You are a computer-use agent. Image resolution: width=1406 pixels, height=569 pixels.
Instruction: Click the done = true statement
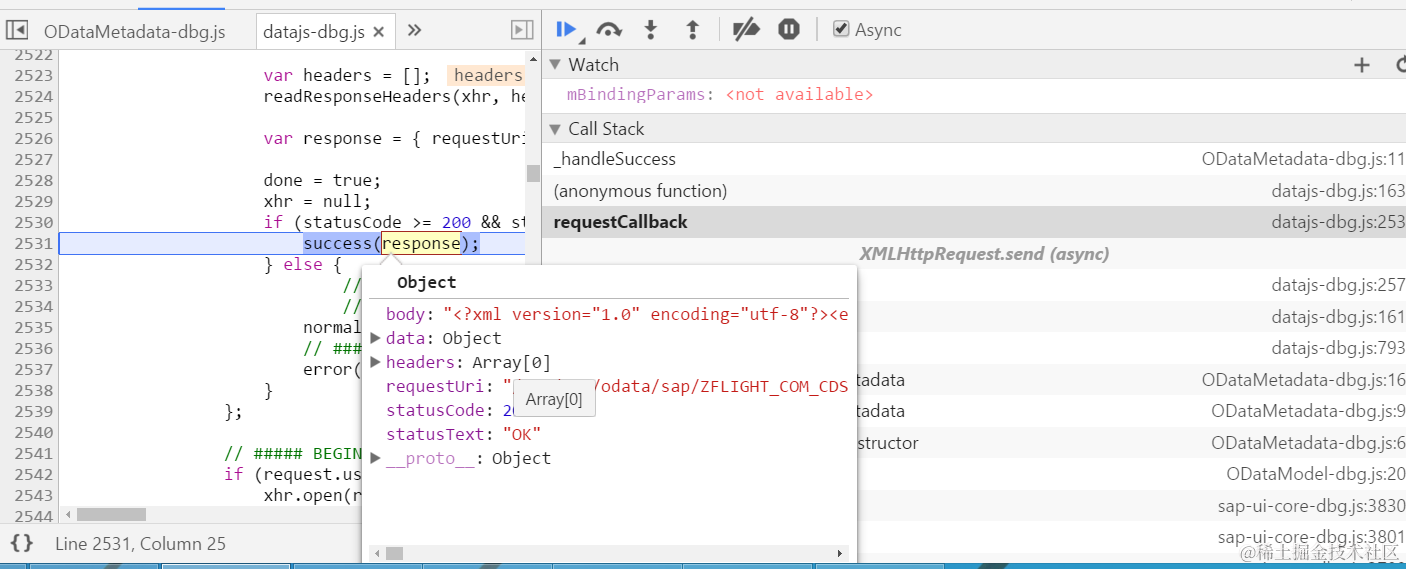(322, 180)
